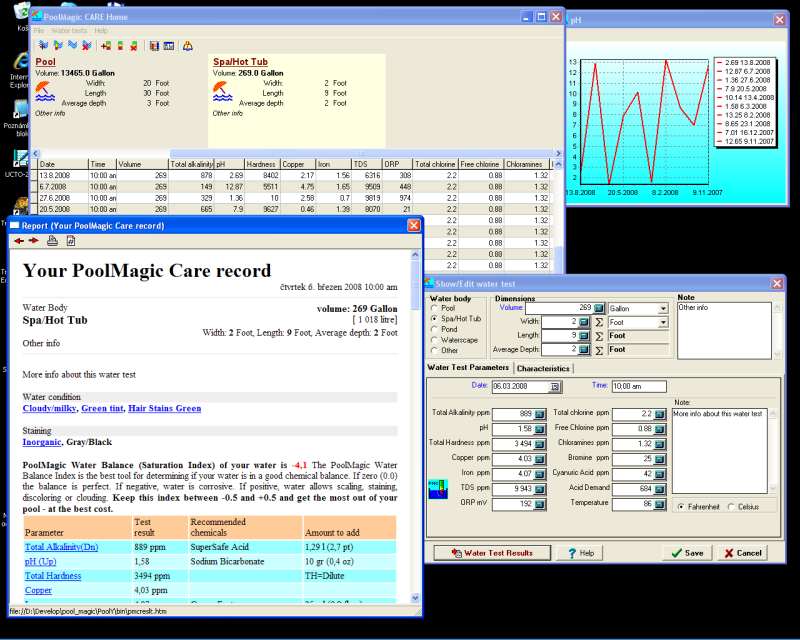Image resolution: width=800 pixels, height=640 pixels.
Task: Open the Inorganic staining link
Action: [x=42, y=442]
